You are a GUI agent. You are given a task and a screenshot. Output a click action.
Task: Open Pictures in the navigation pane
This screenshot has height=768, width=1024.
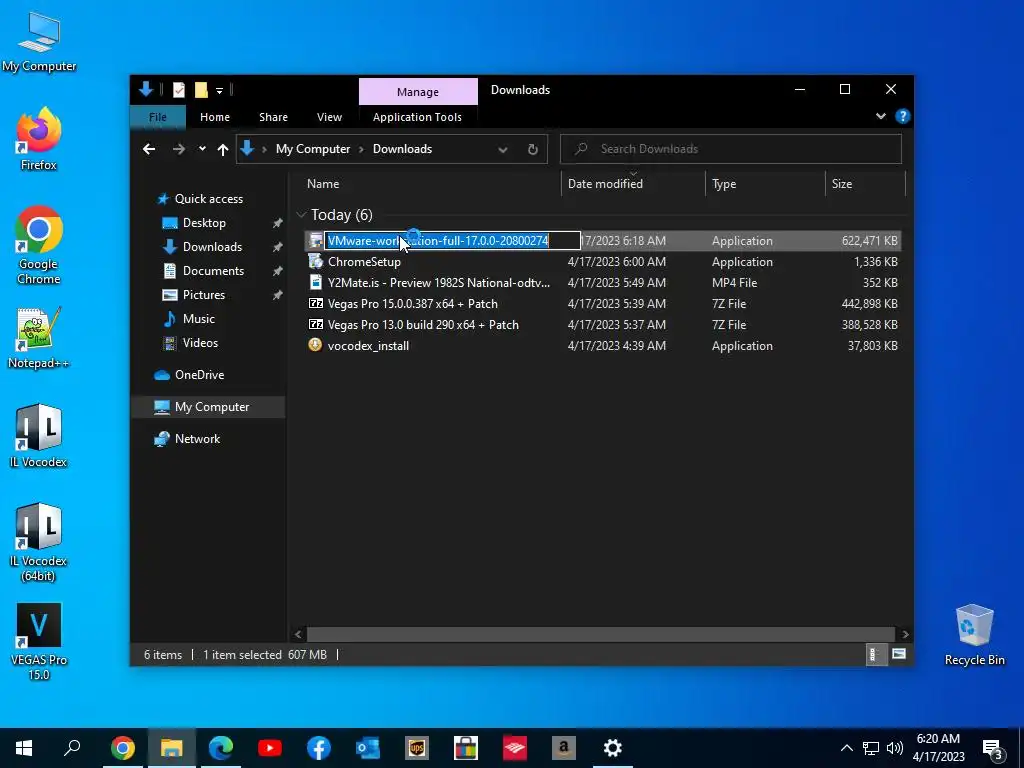pos(204,295)
